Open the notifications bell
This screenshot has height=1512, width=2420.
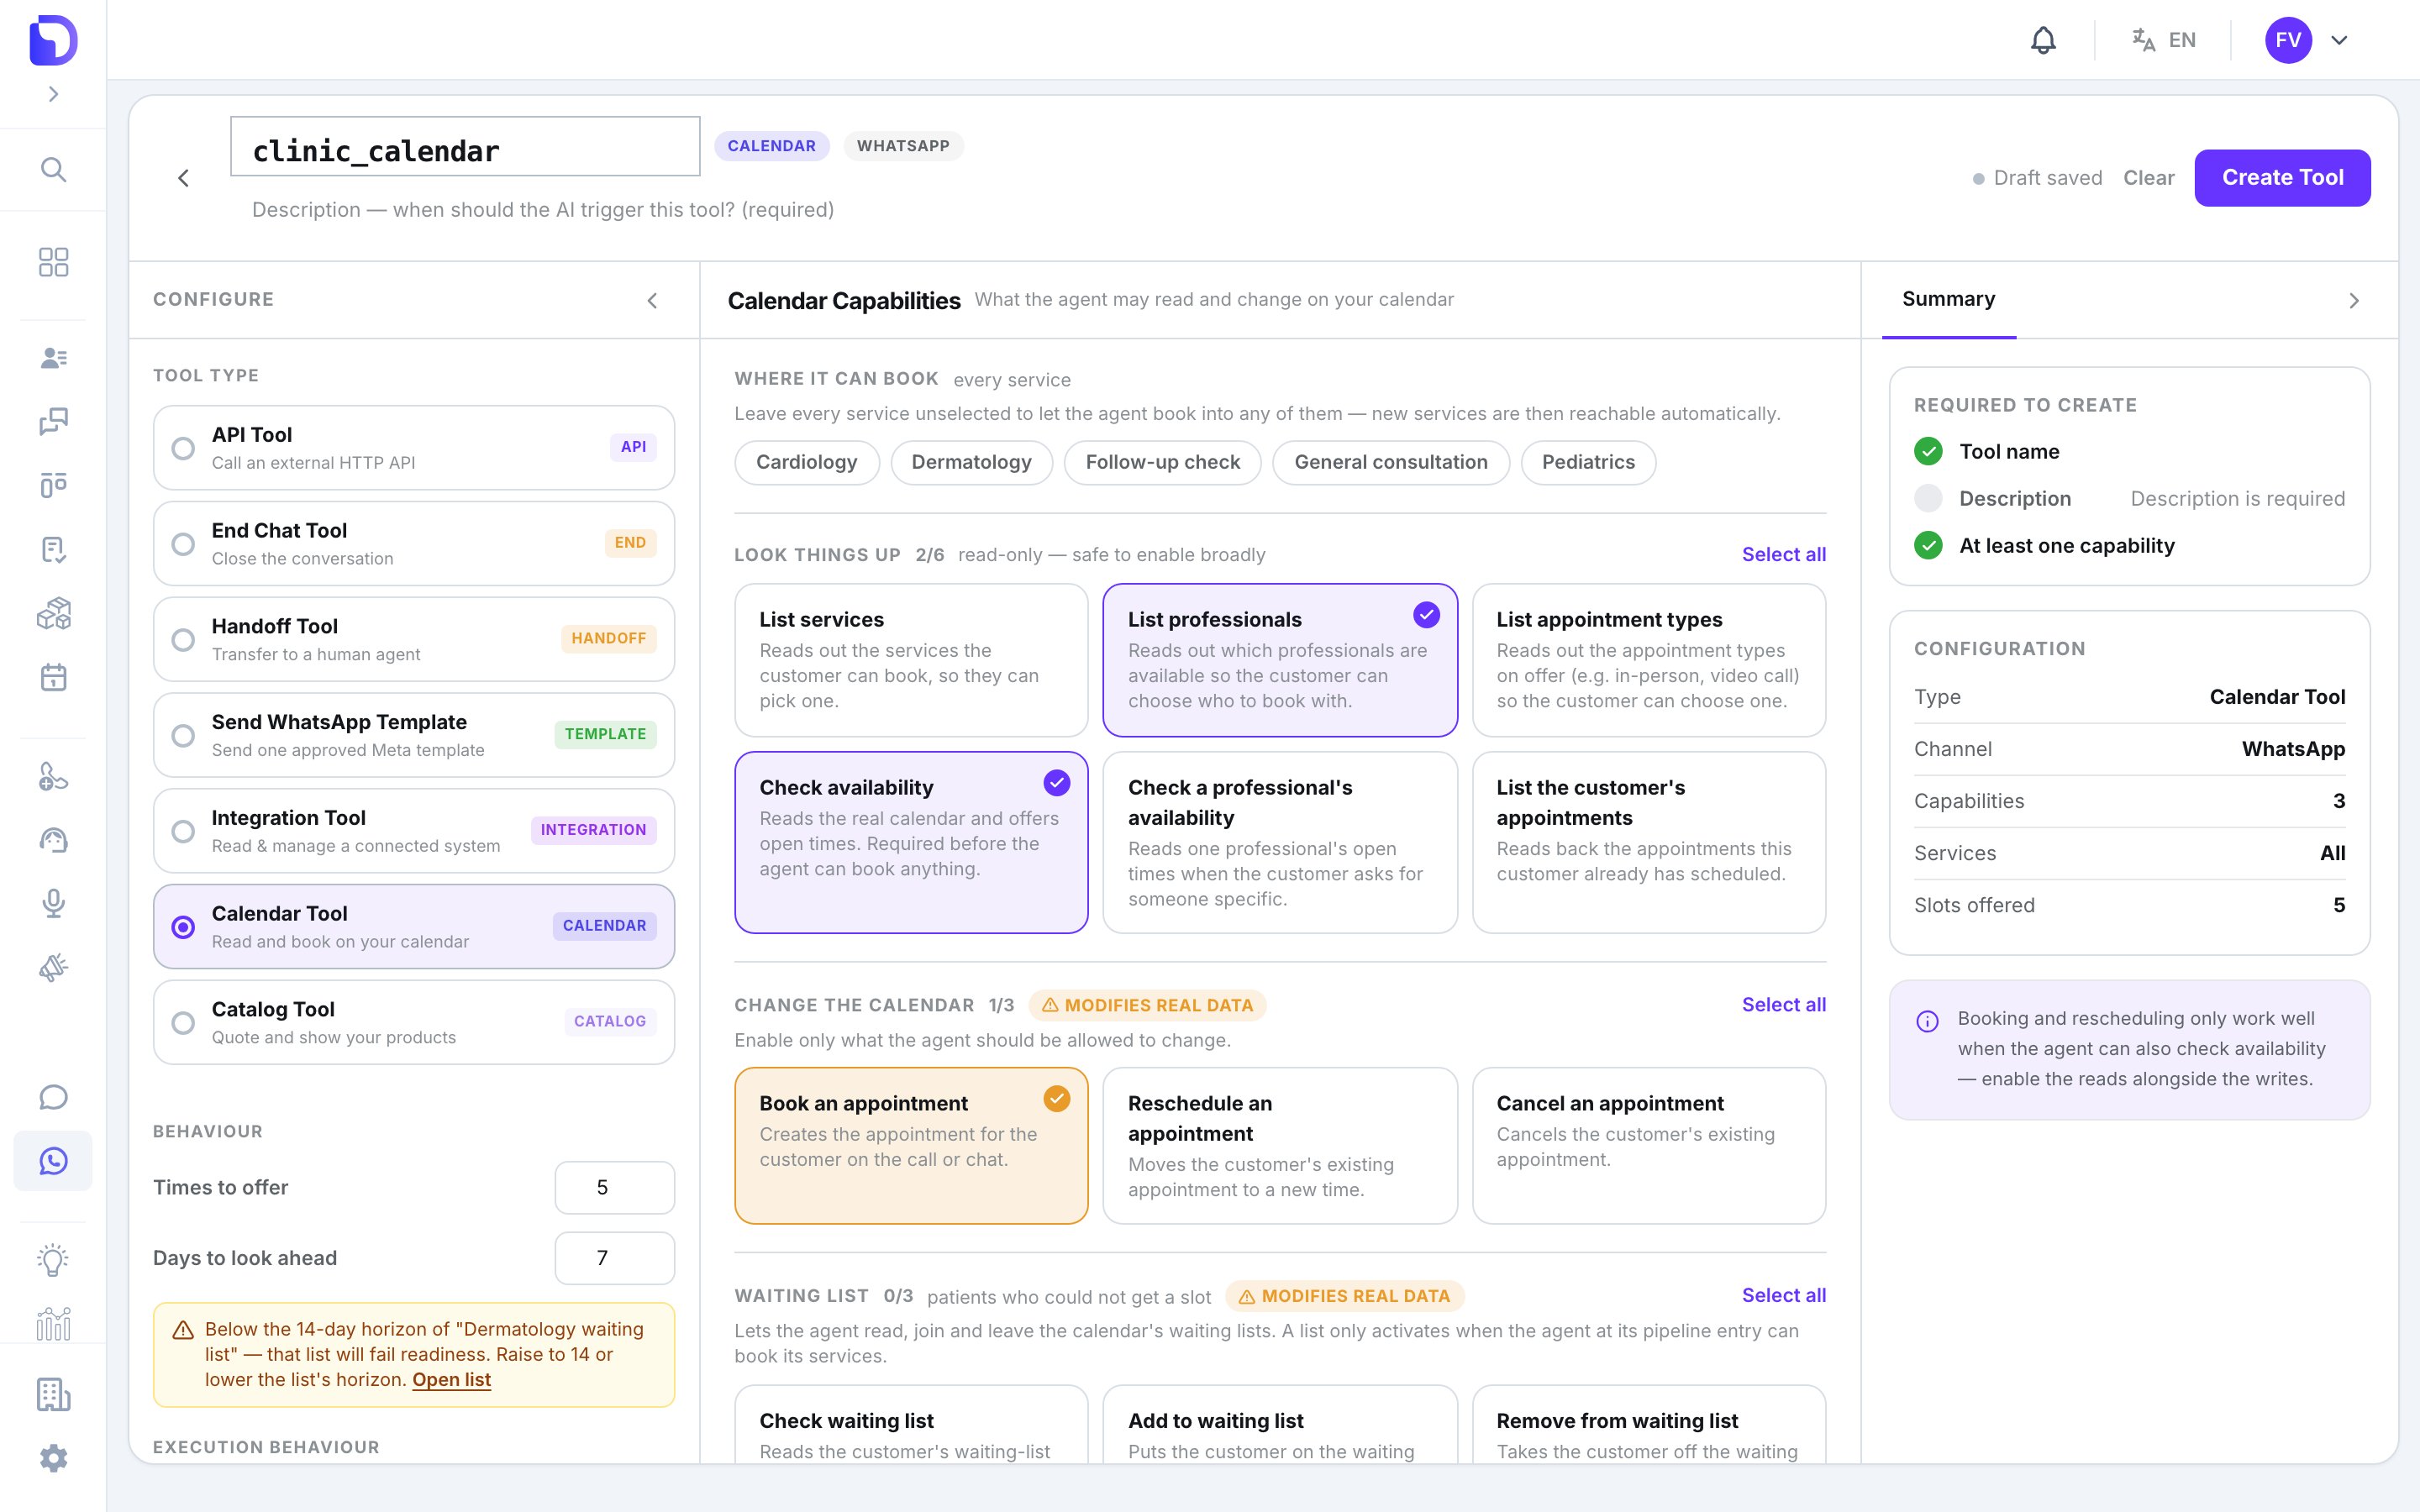tap(2043, 40)
